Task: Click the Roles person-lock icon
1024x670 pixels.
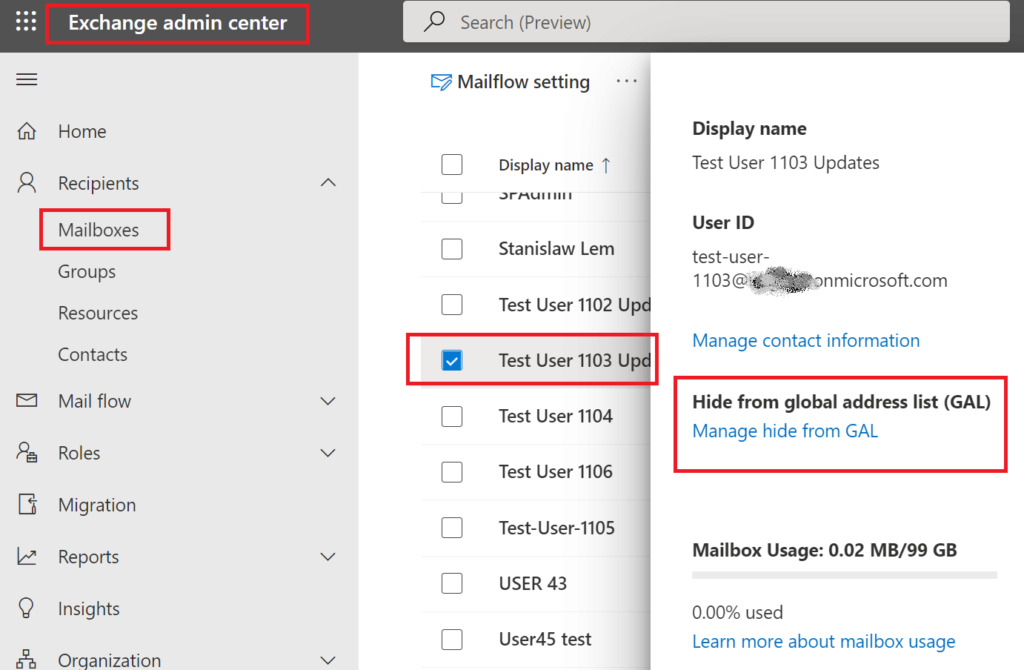Action: click(26, 452)
